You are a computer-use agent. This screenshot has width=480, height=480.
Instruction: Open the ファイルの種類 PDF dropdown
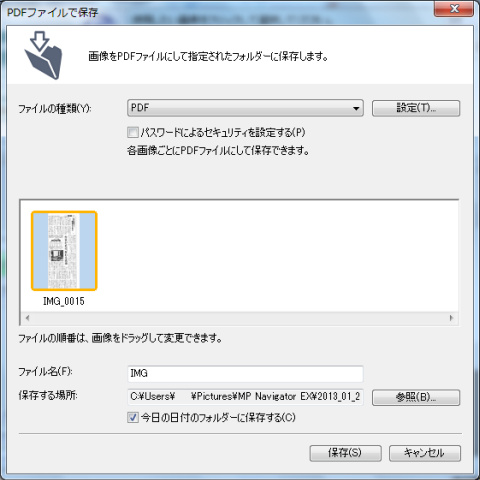coord(245,108)
